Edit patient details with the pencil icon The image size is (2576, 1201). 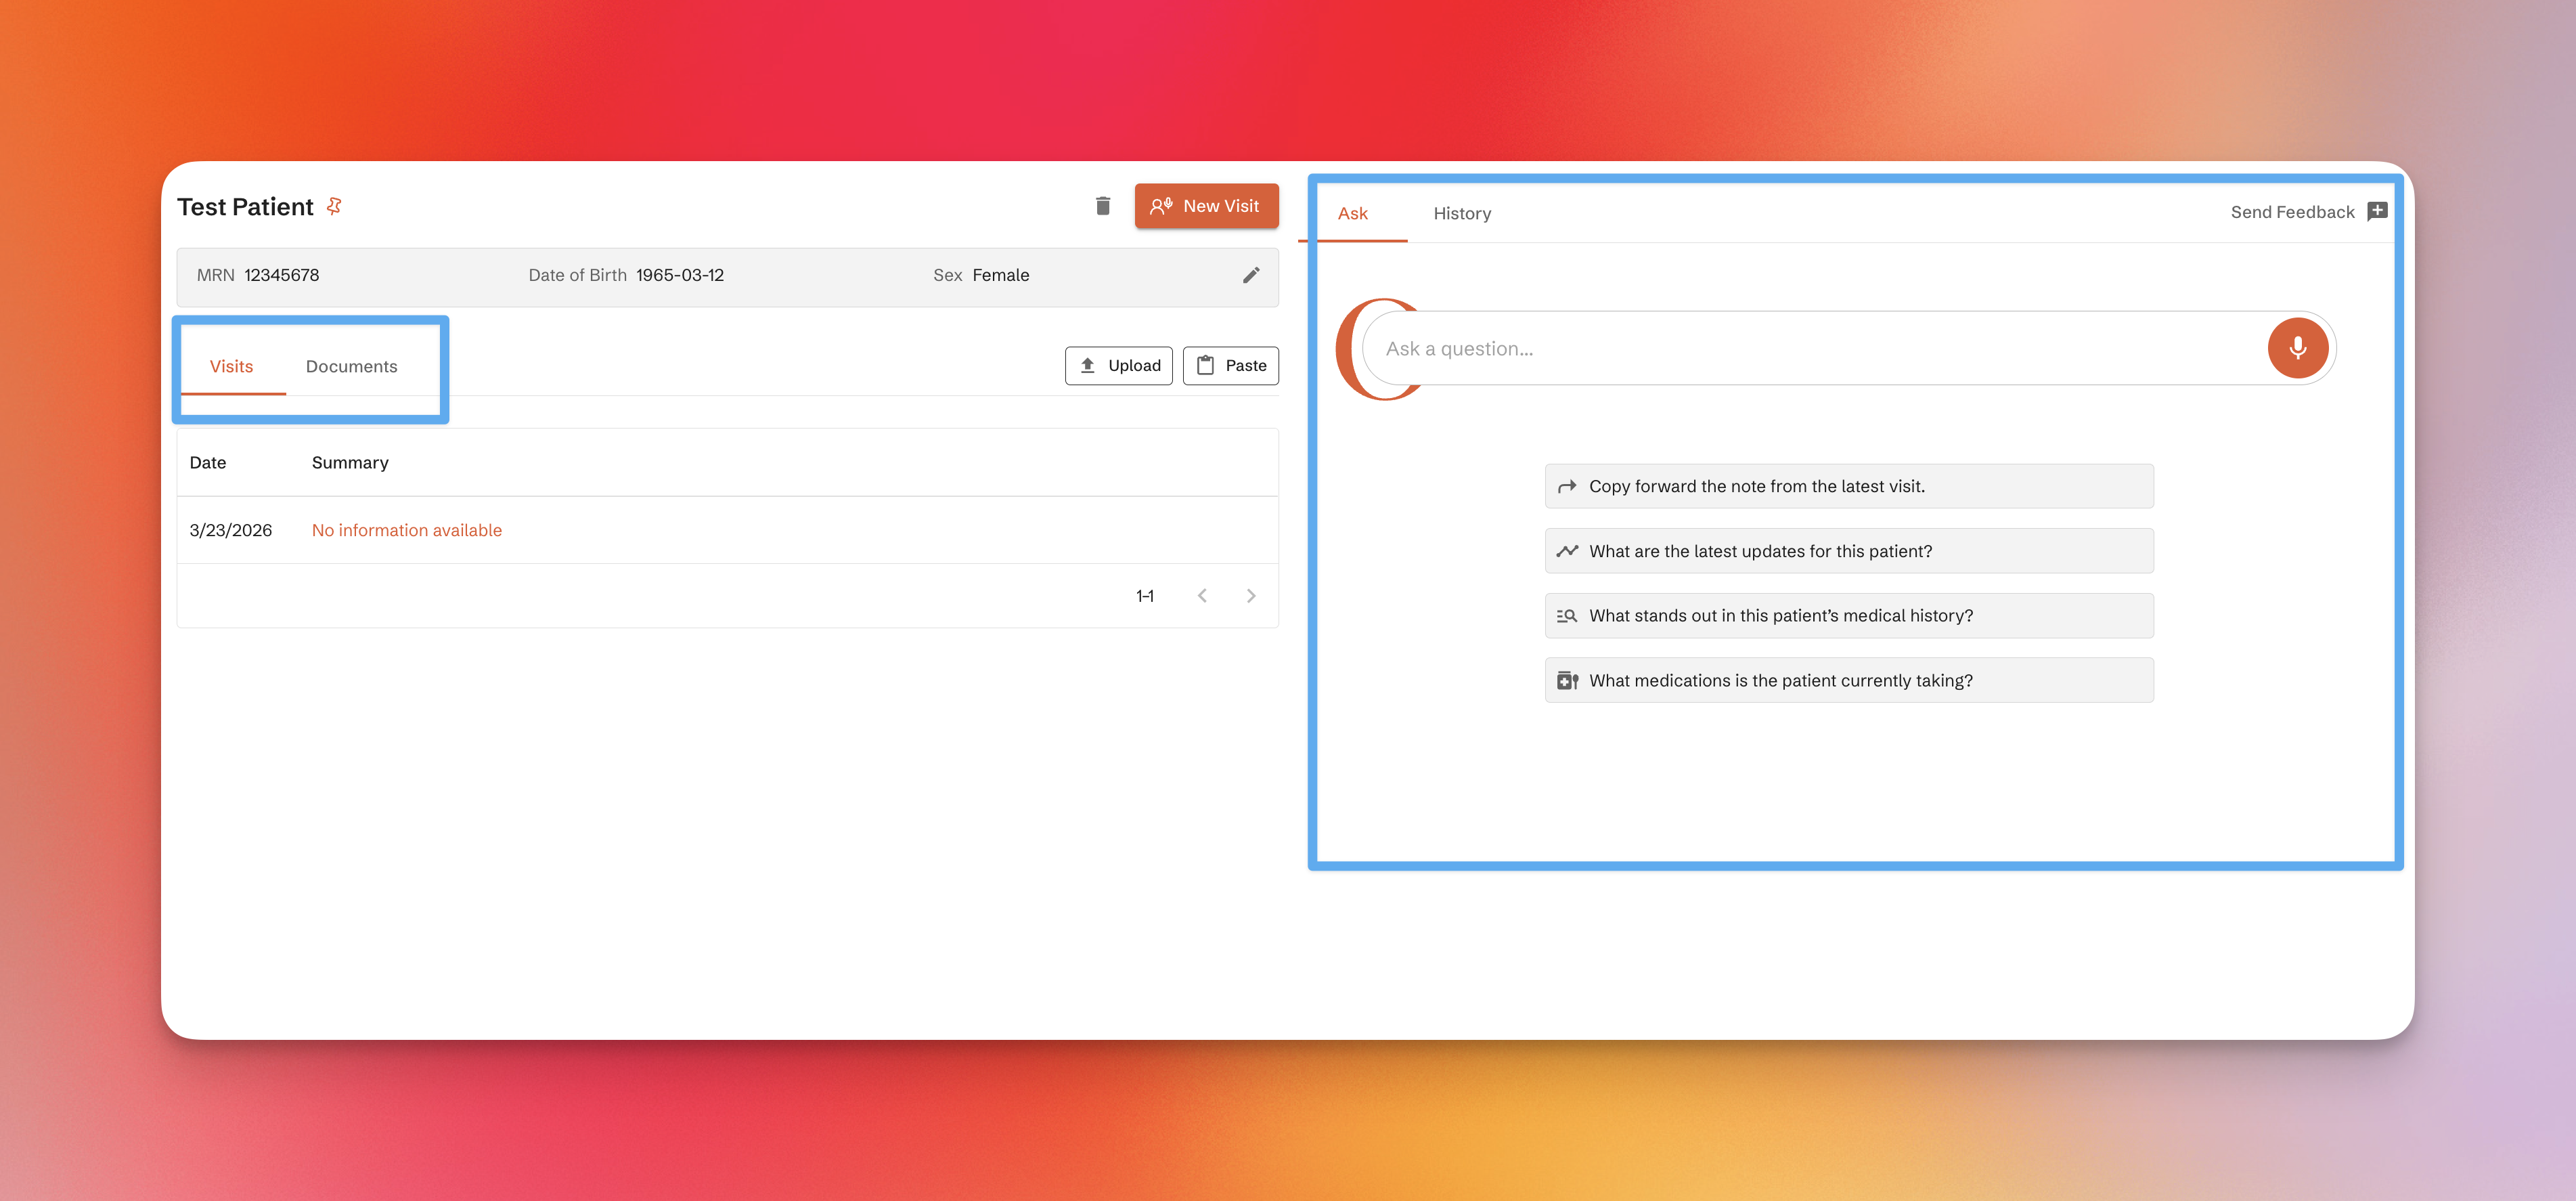click(x=1251, y=275)
